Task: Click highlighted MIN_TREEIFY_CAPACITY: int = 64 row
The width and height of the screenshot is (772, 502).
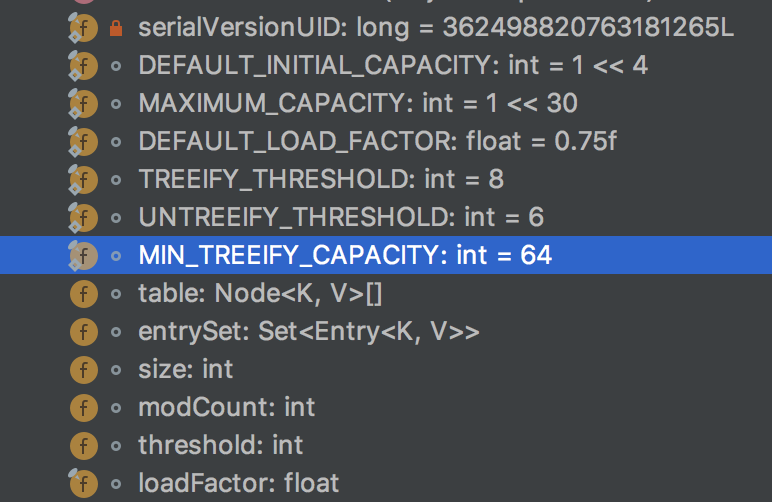Action: 386,255
